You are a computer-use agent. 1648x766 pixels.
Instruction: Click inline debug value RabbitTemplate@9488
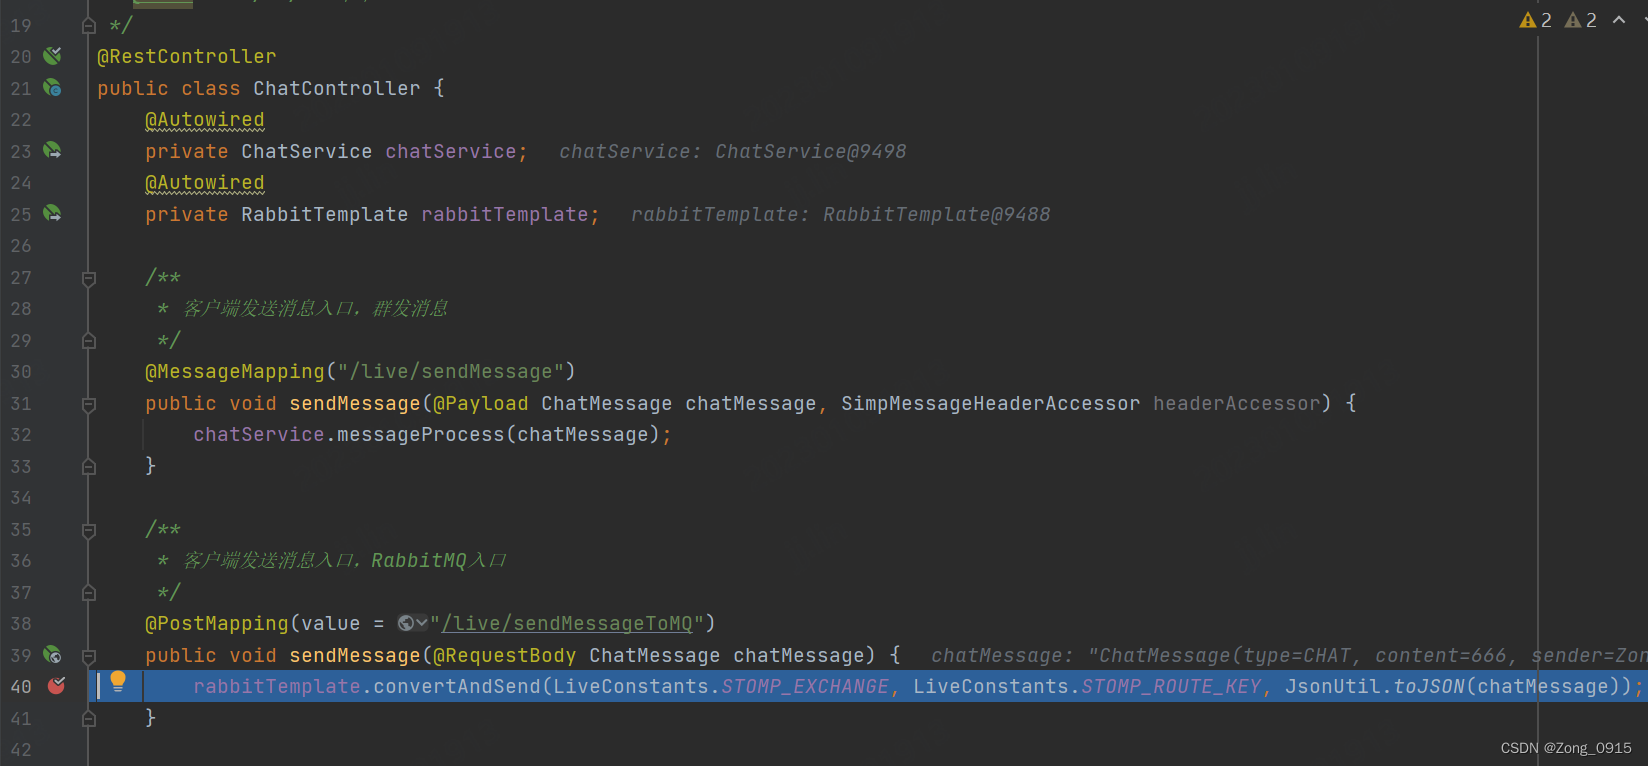point(937,214)
